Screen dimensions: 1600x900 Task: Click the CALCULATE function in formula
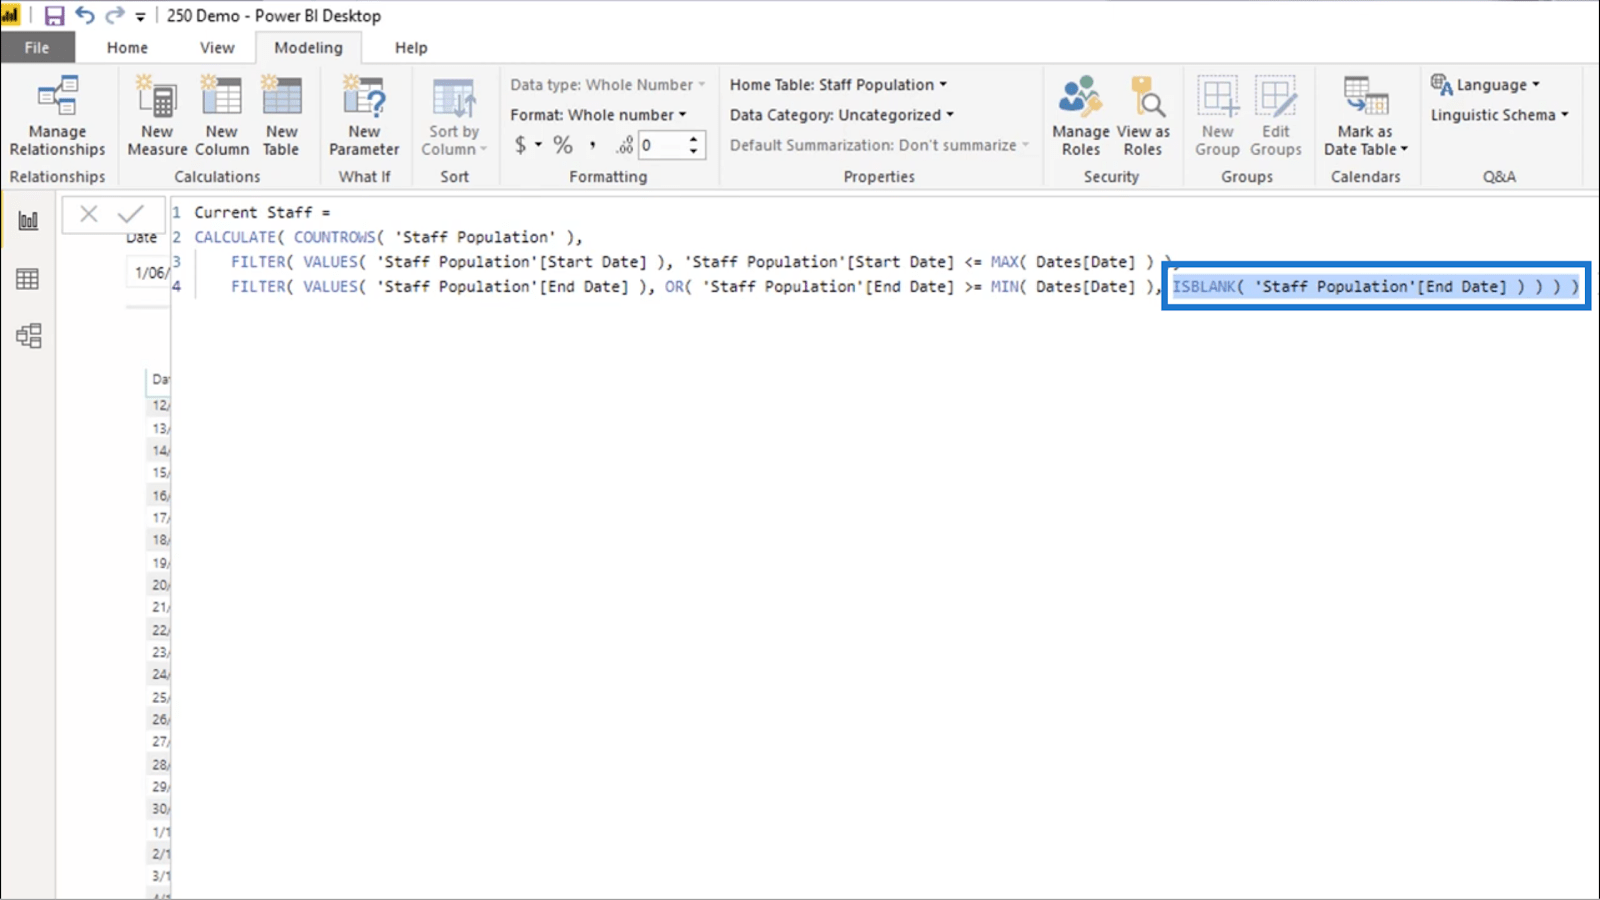tap(235, 237)
